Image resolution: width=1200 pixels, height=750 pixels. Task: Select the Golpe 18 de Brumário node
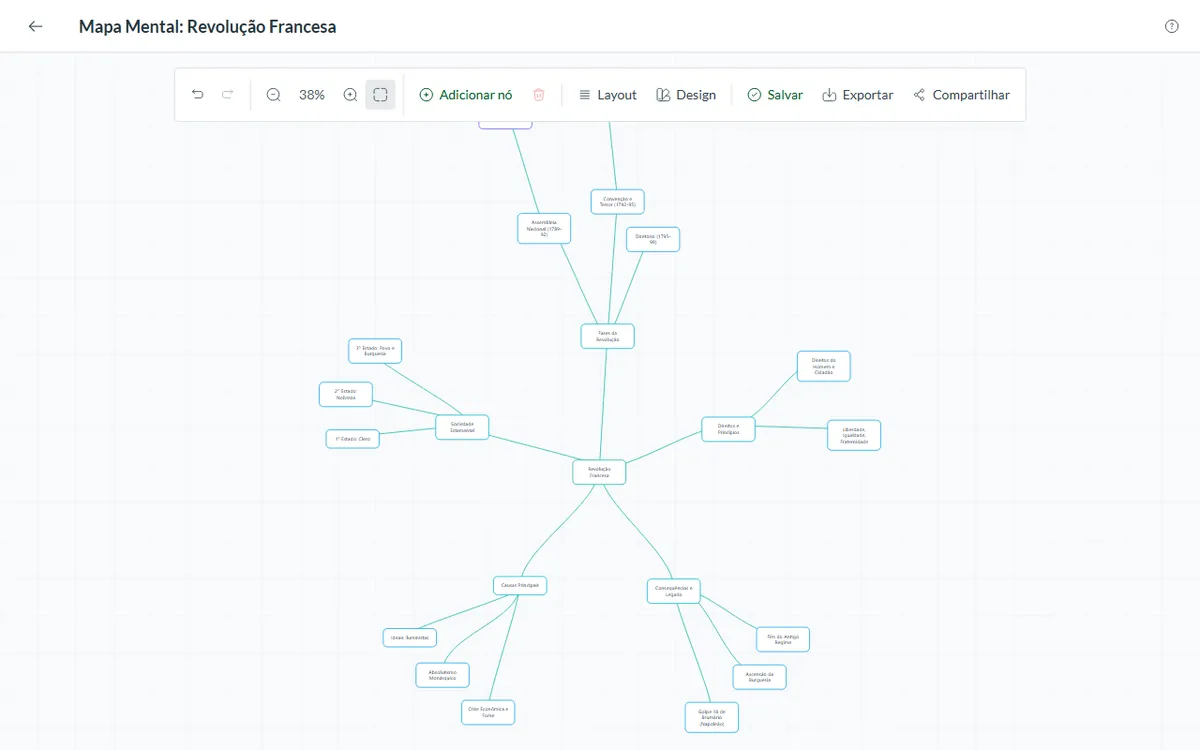click(712, 717)
